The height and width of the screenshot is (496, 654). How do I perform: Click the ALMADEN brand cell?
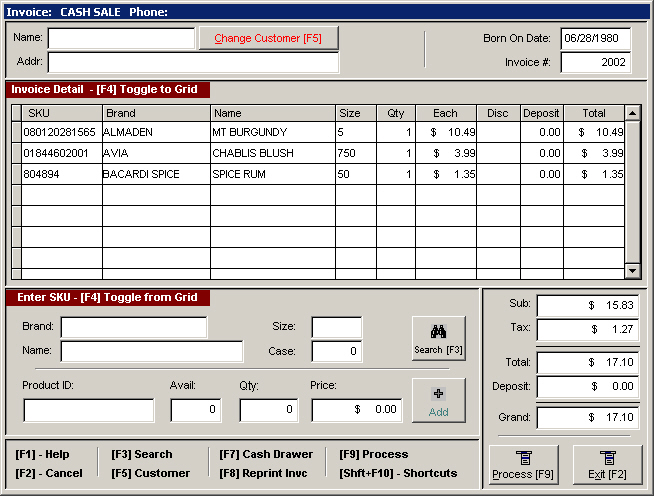coord(156,132)
